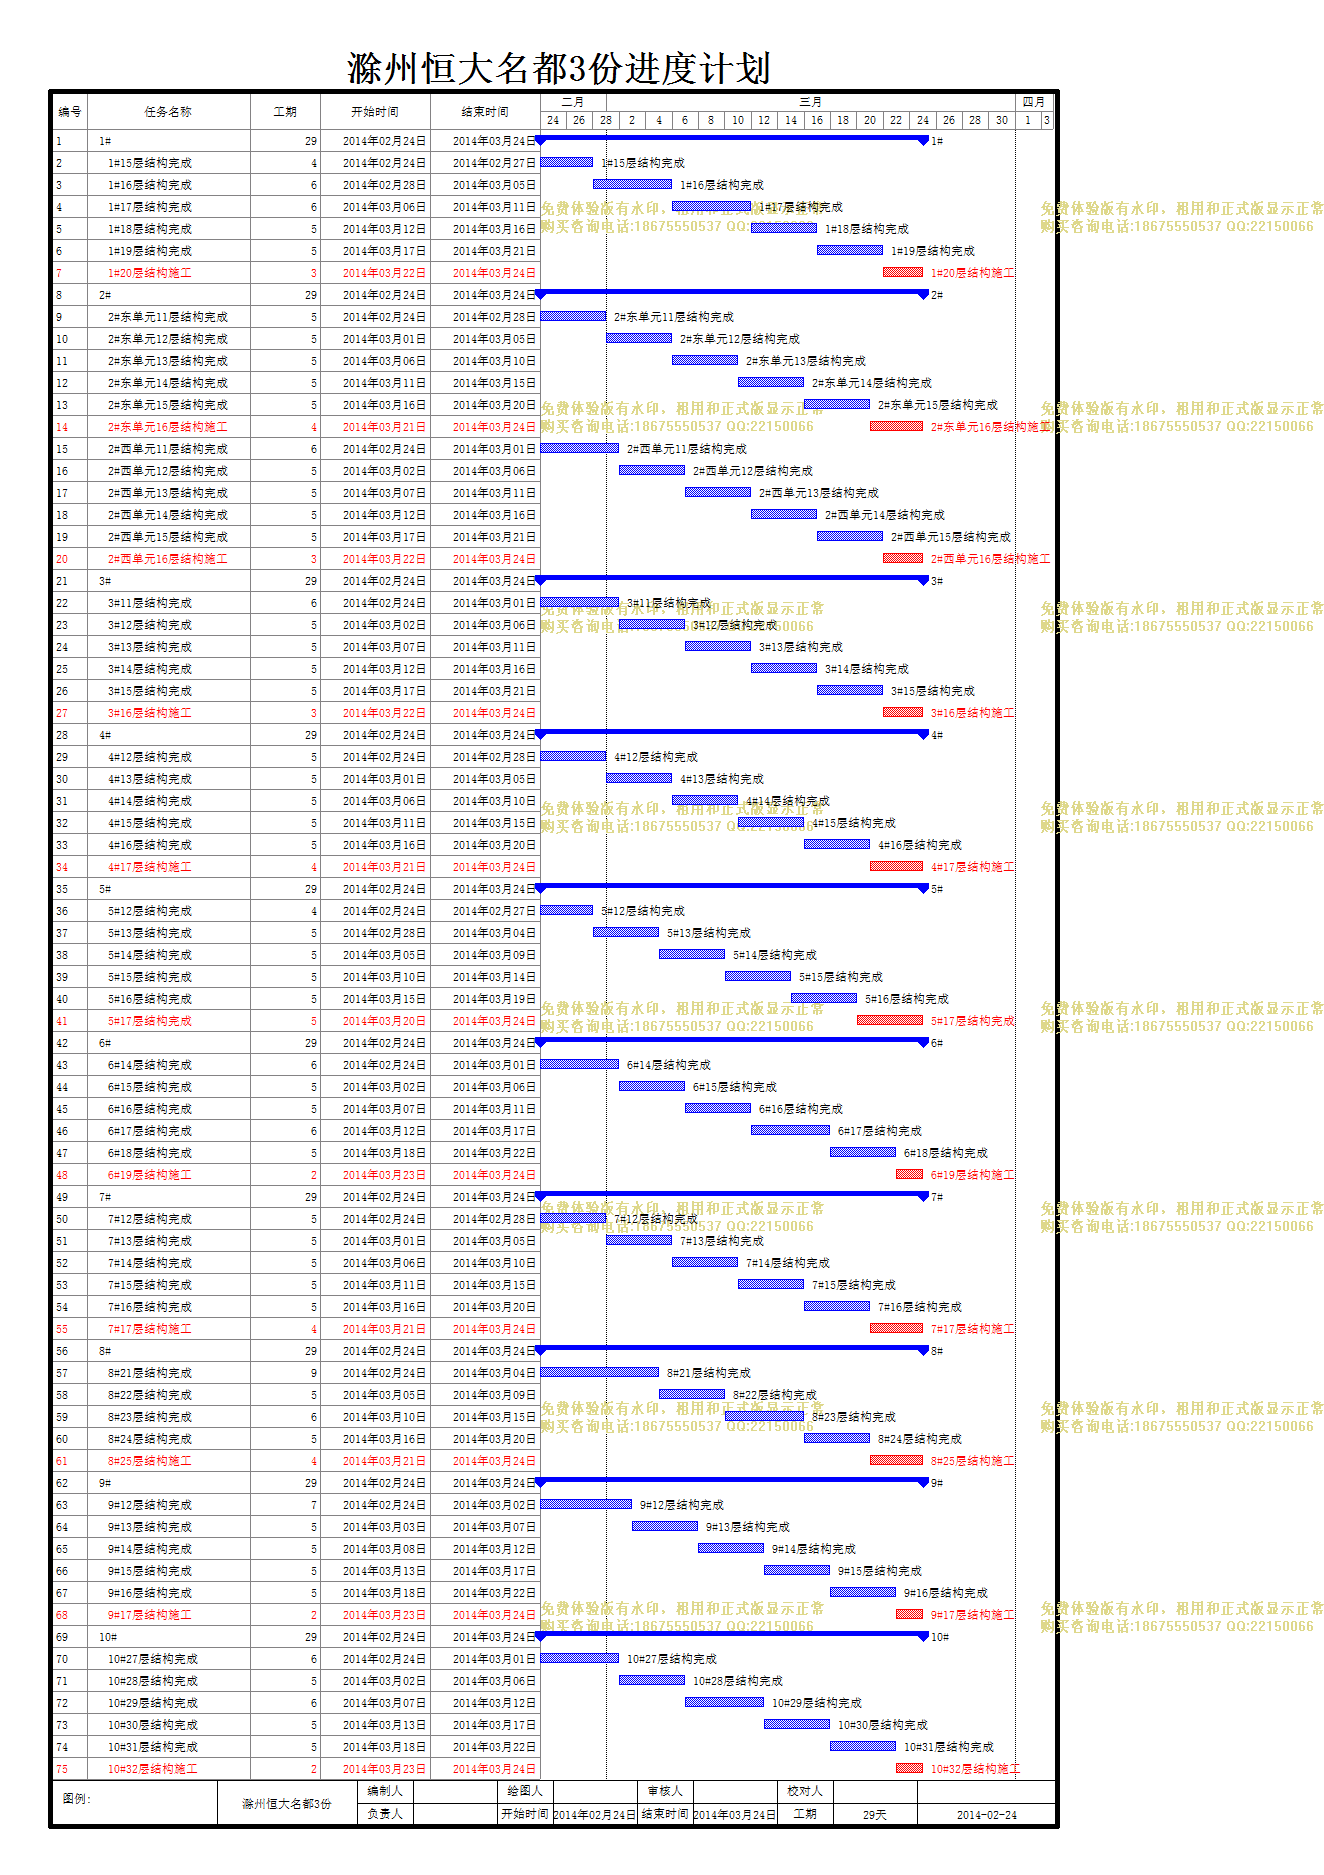
Task: Select task name 2#东单元14层结构完成 in the table
Action: (x=168, y=383)
